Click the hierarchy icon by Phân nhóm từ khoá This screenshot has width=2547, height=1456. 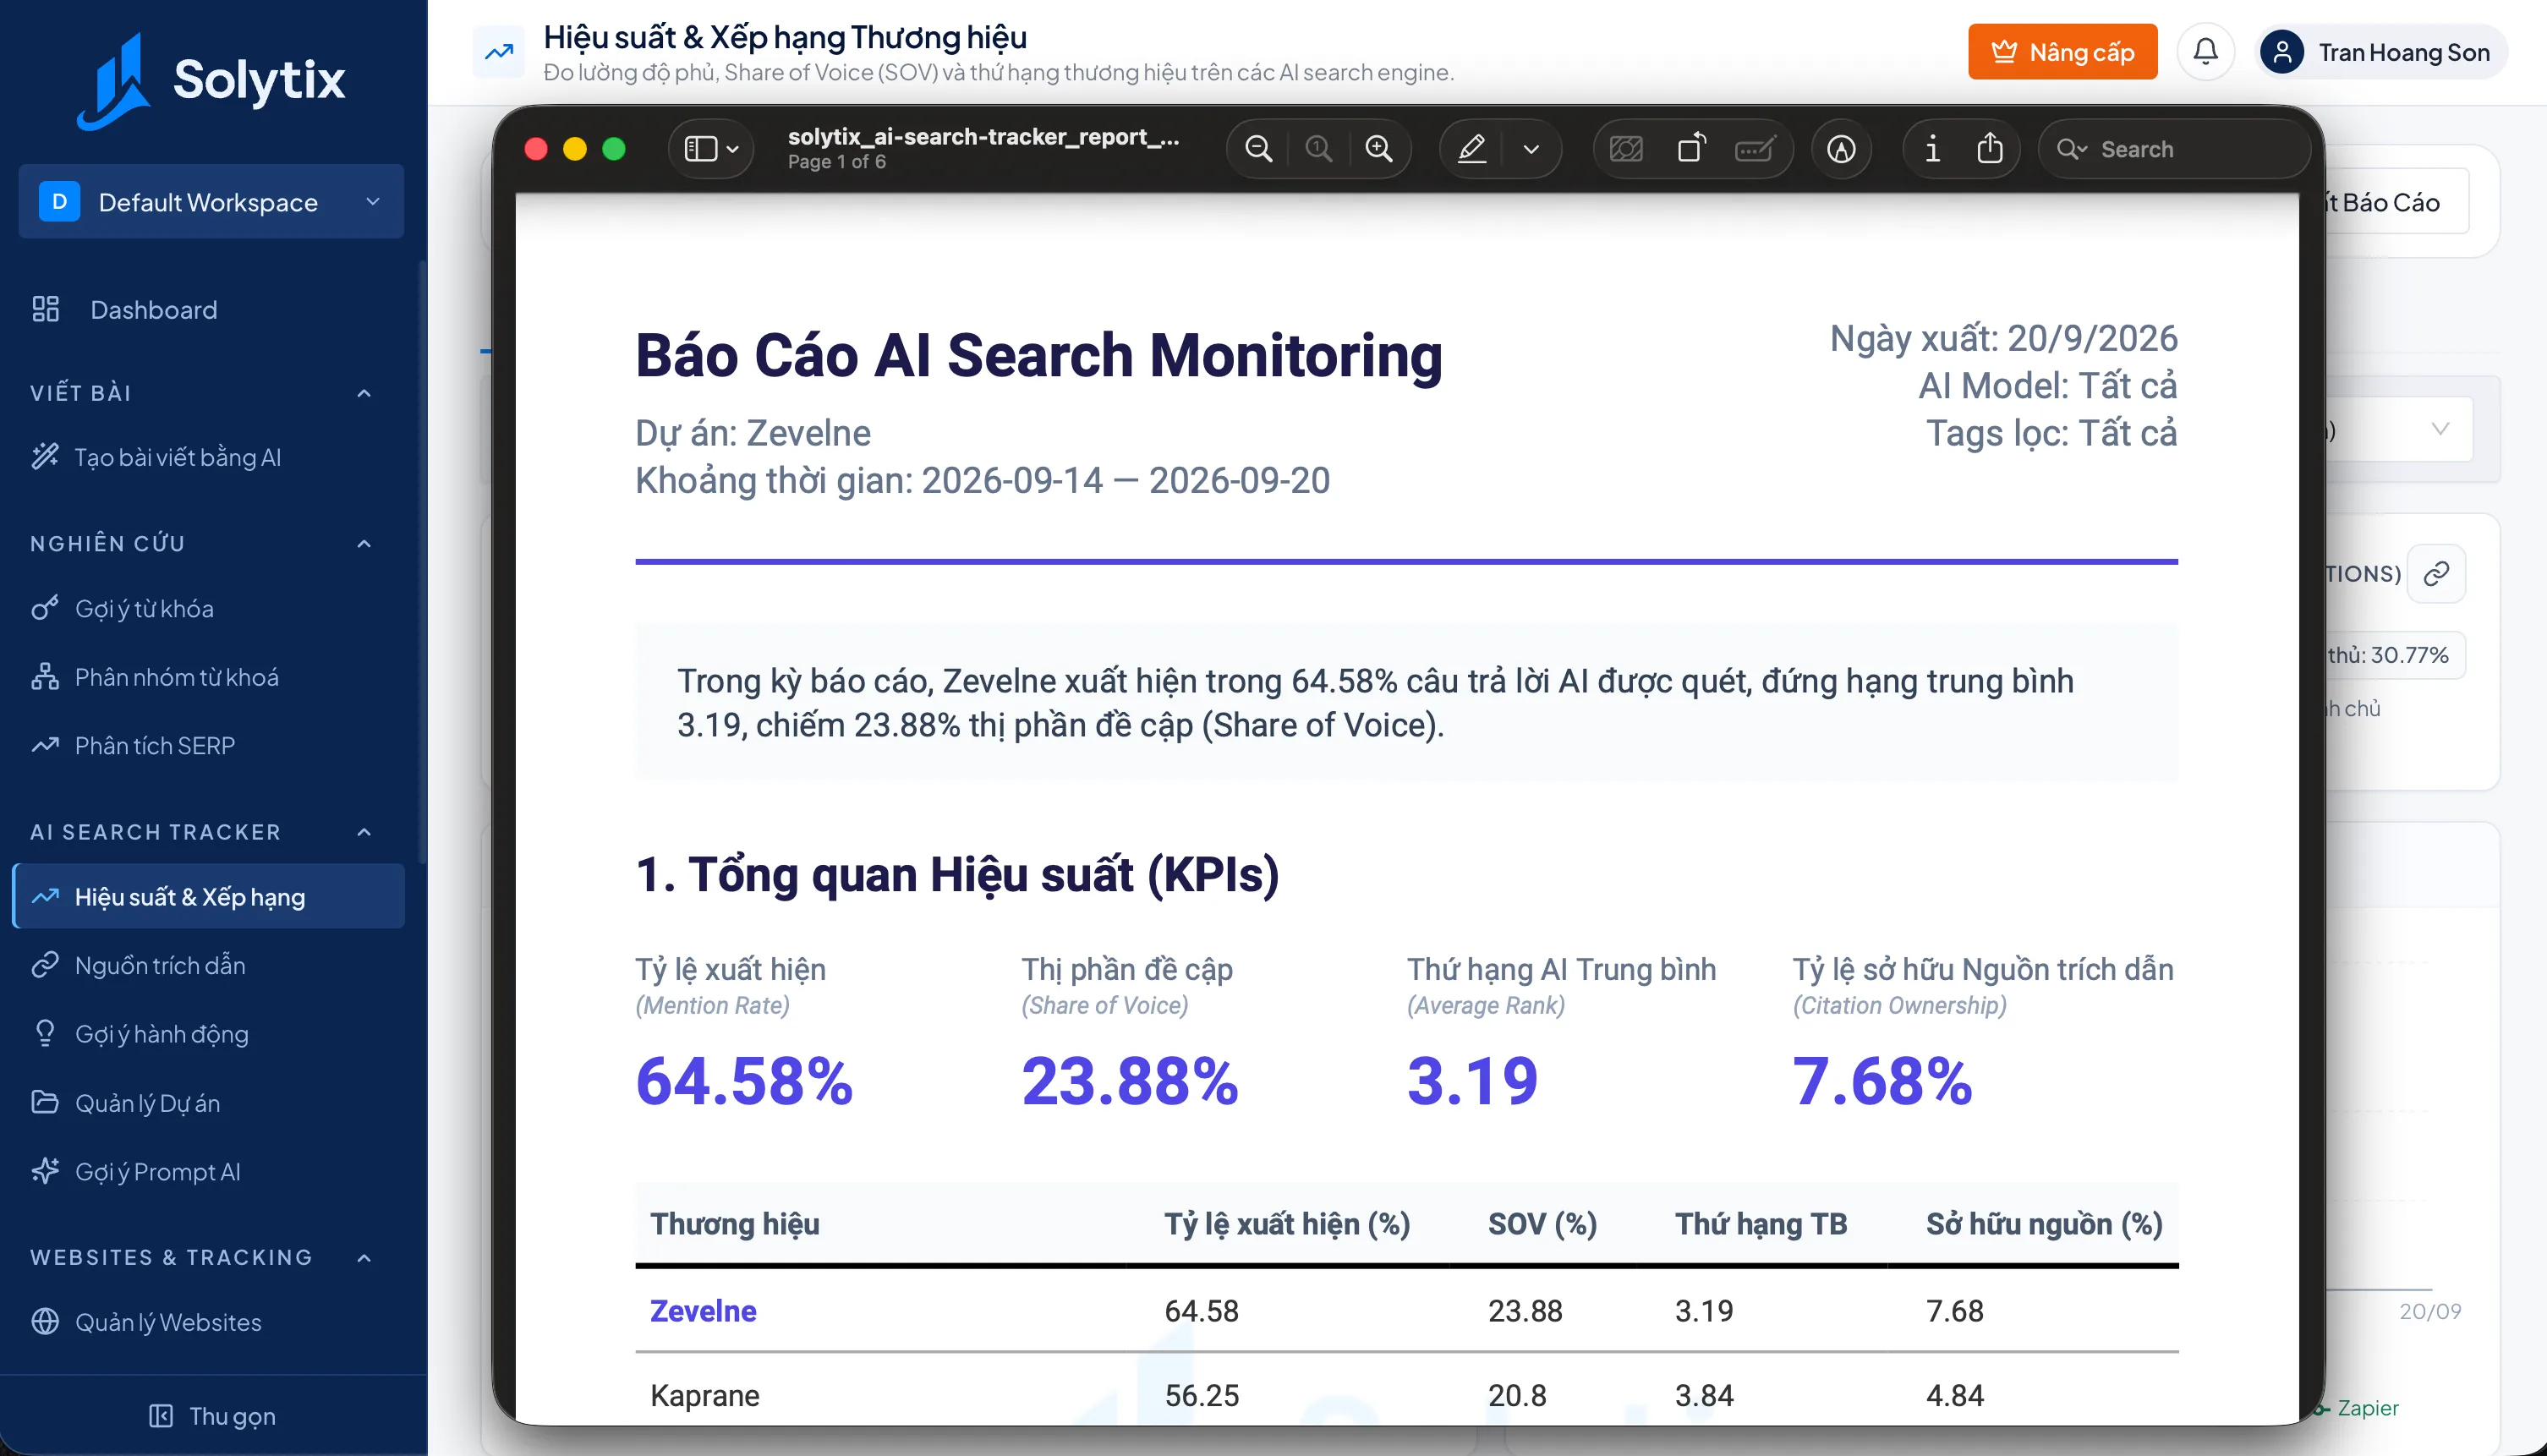(x=45, y=677)
